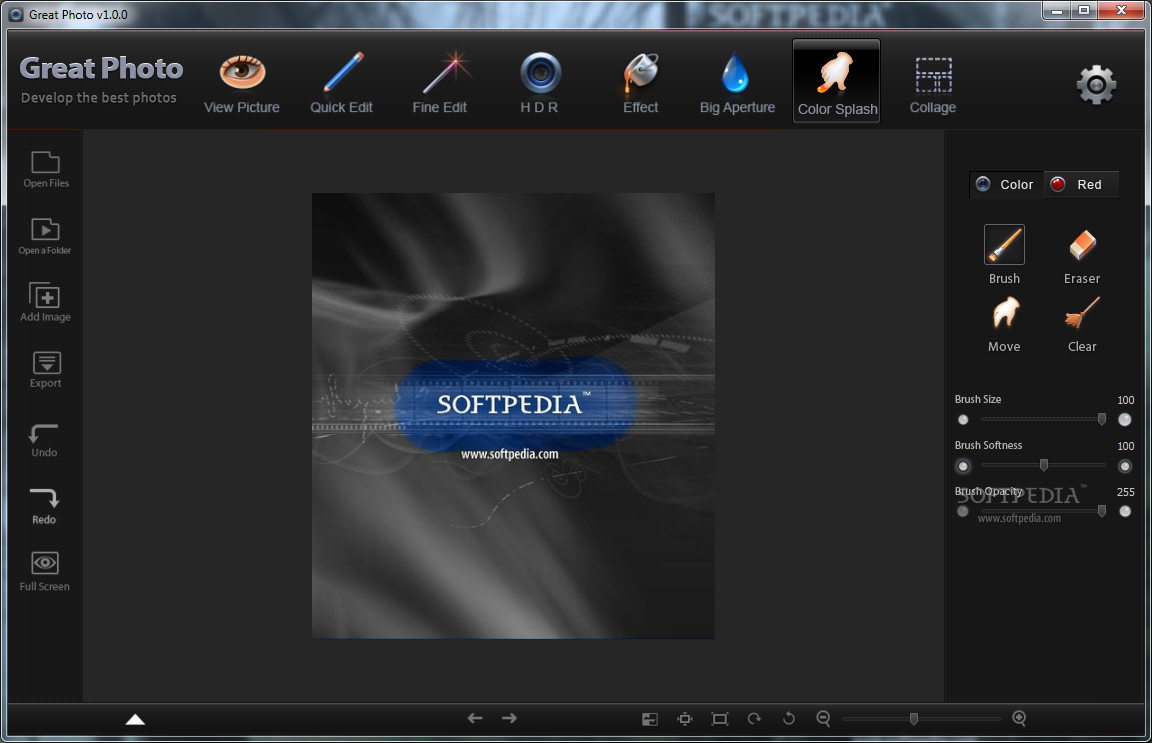Select the Color splash mode option

coord(1006,184)
